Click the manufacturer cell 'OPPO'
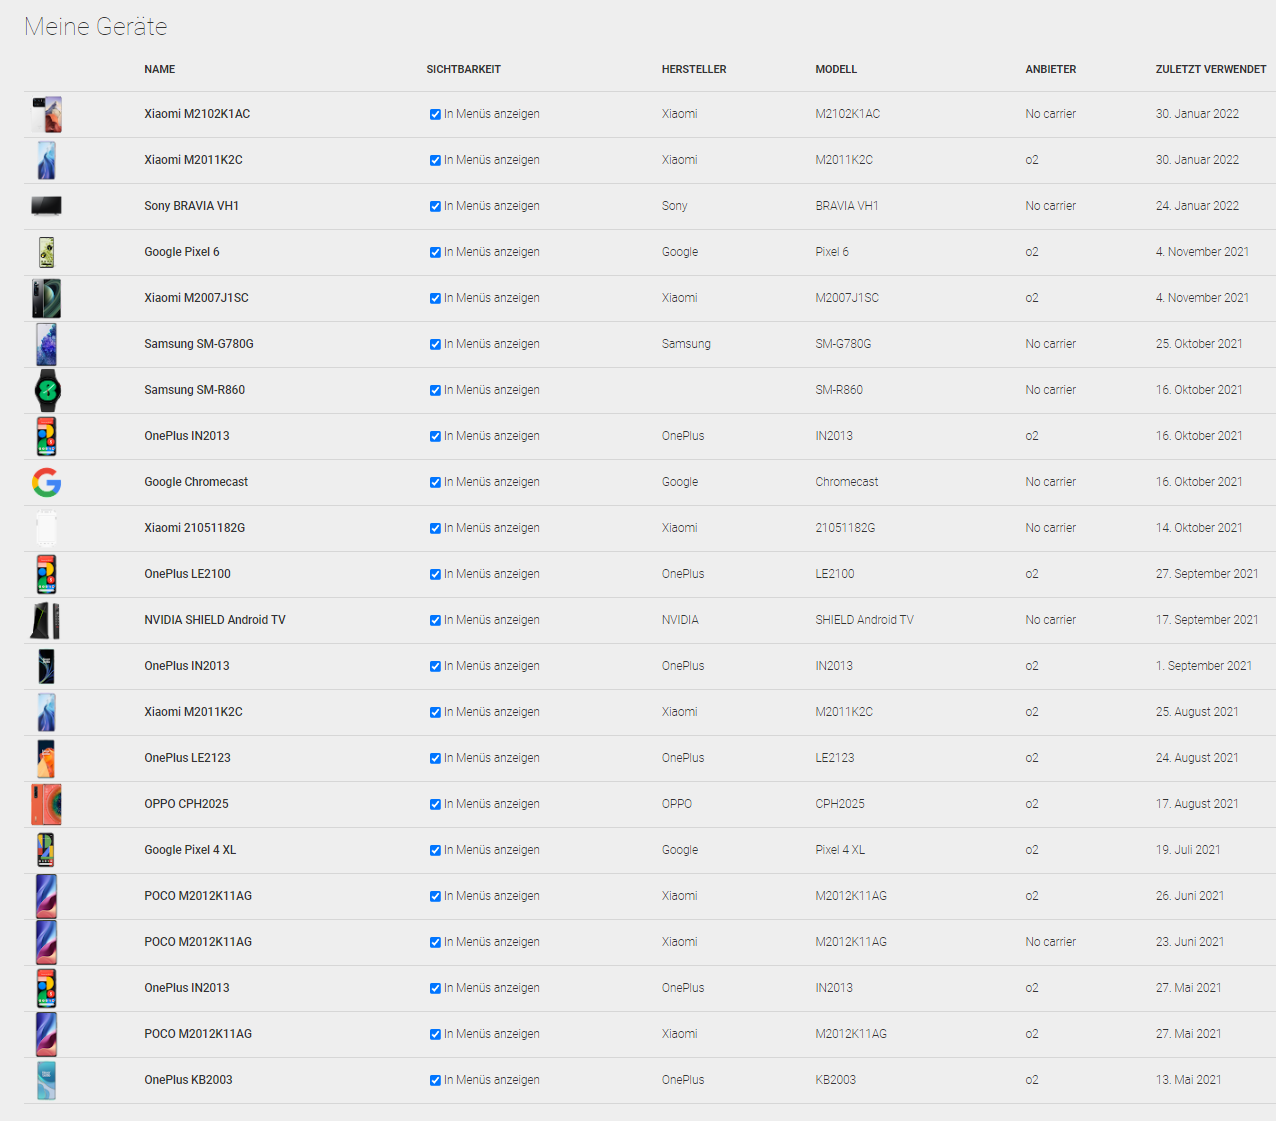The height and width of the screenshot is (1121, 1276). click(677, 804)
